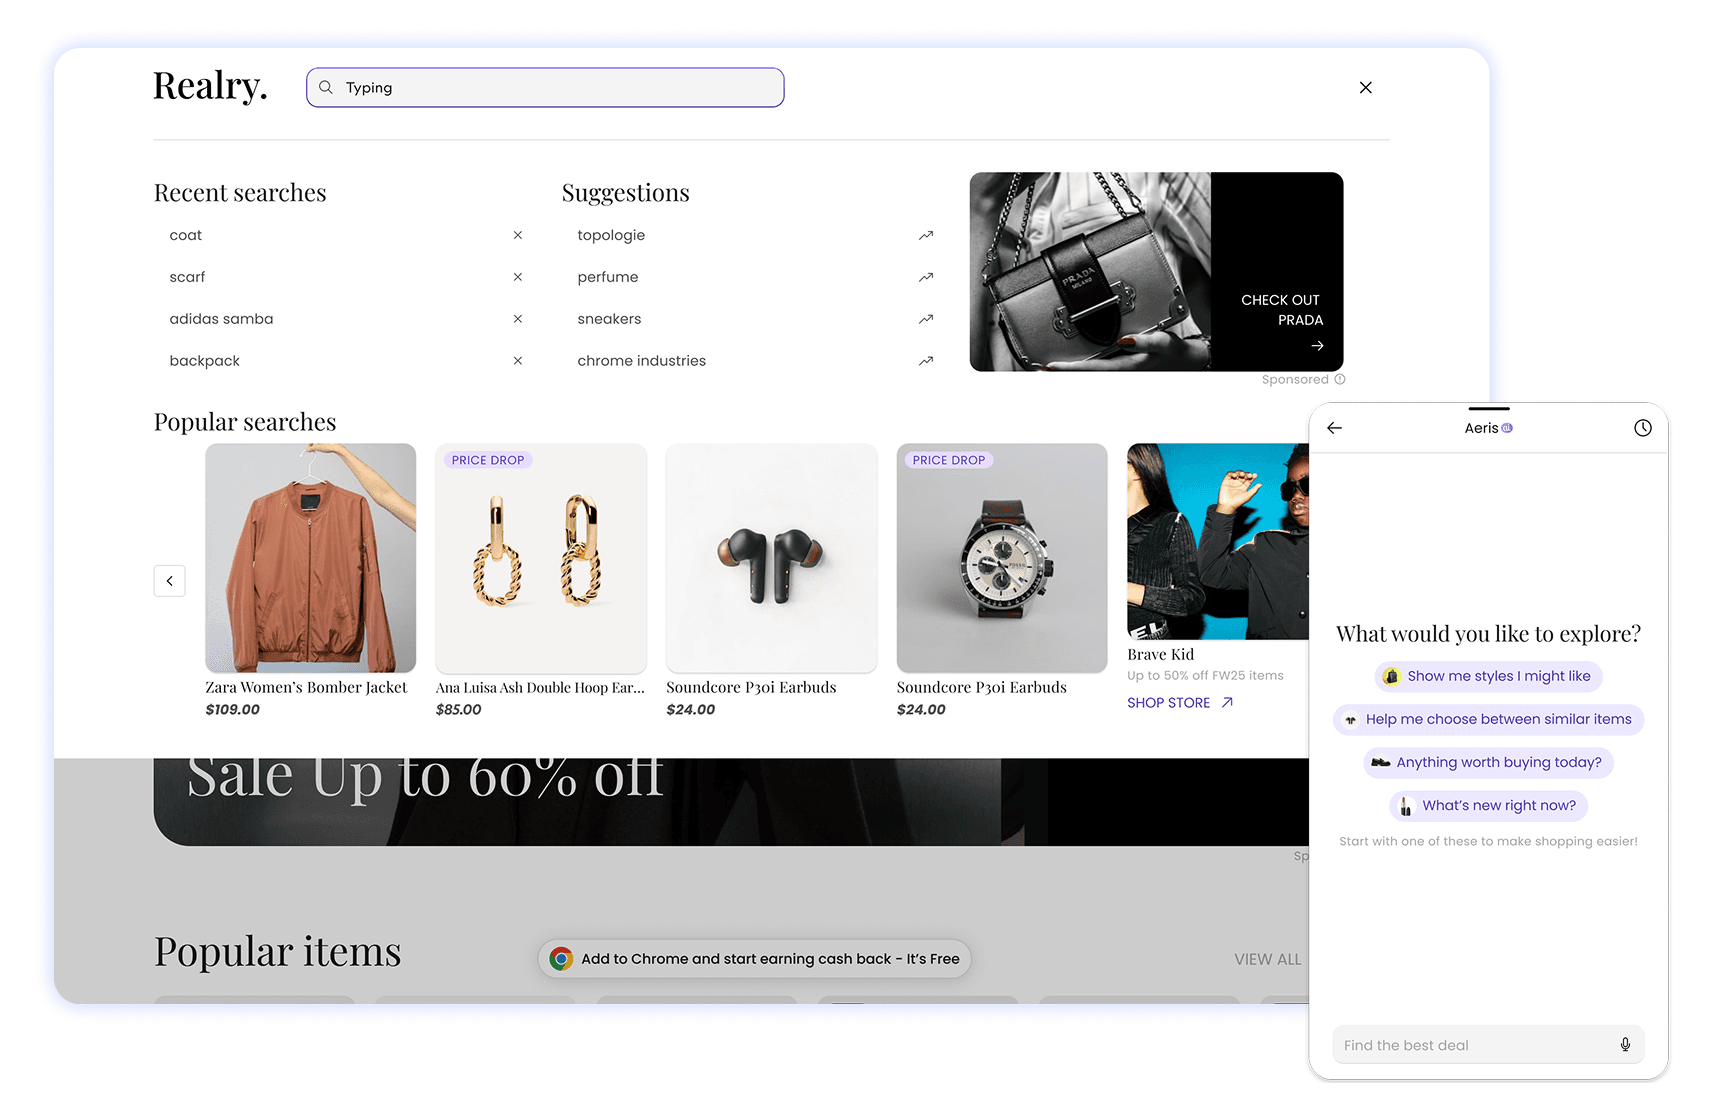Click the Sponsored info icon

point(1340,380)
